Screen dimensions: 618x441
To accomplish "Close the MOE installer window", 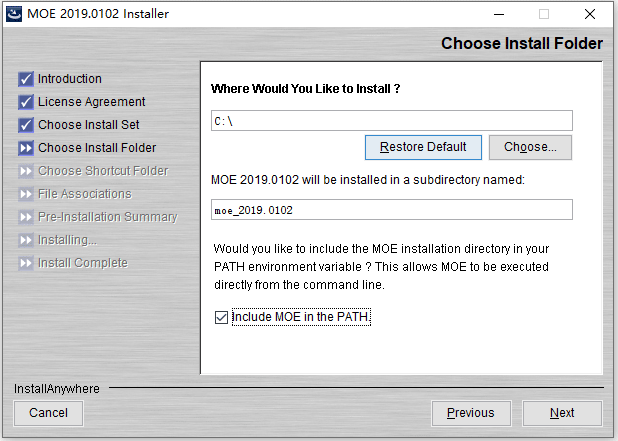I will [x=590, y=14].
